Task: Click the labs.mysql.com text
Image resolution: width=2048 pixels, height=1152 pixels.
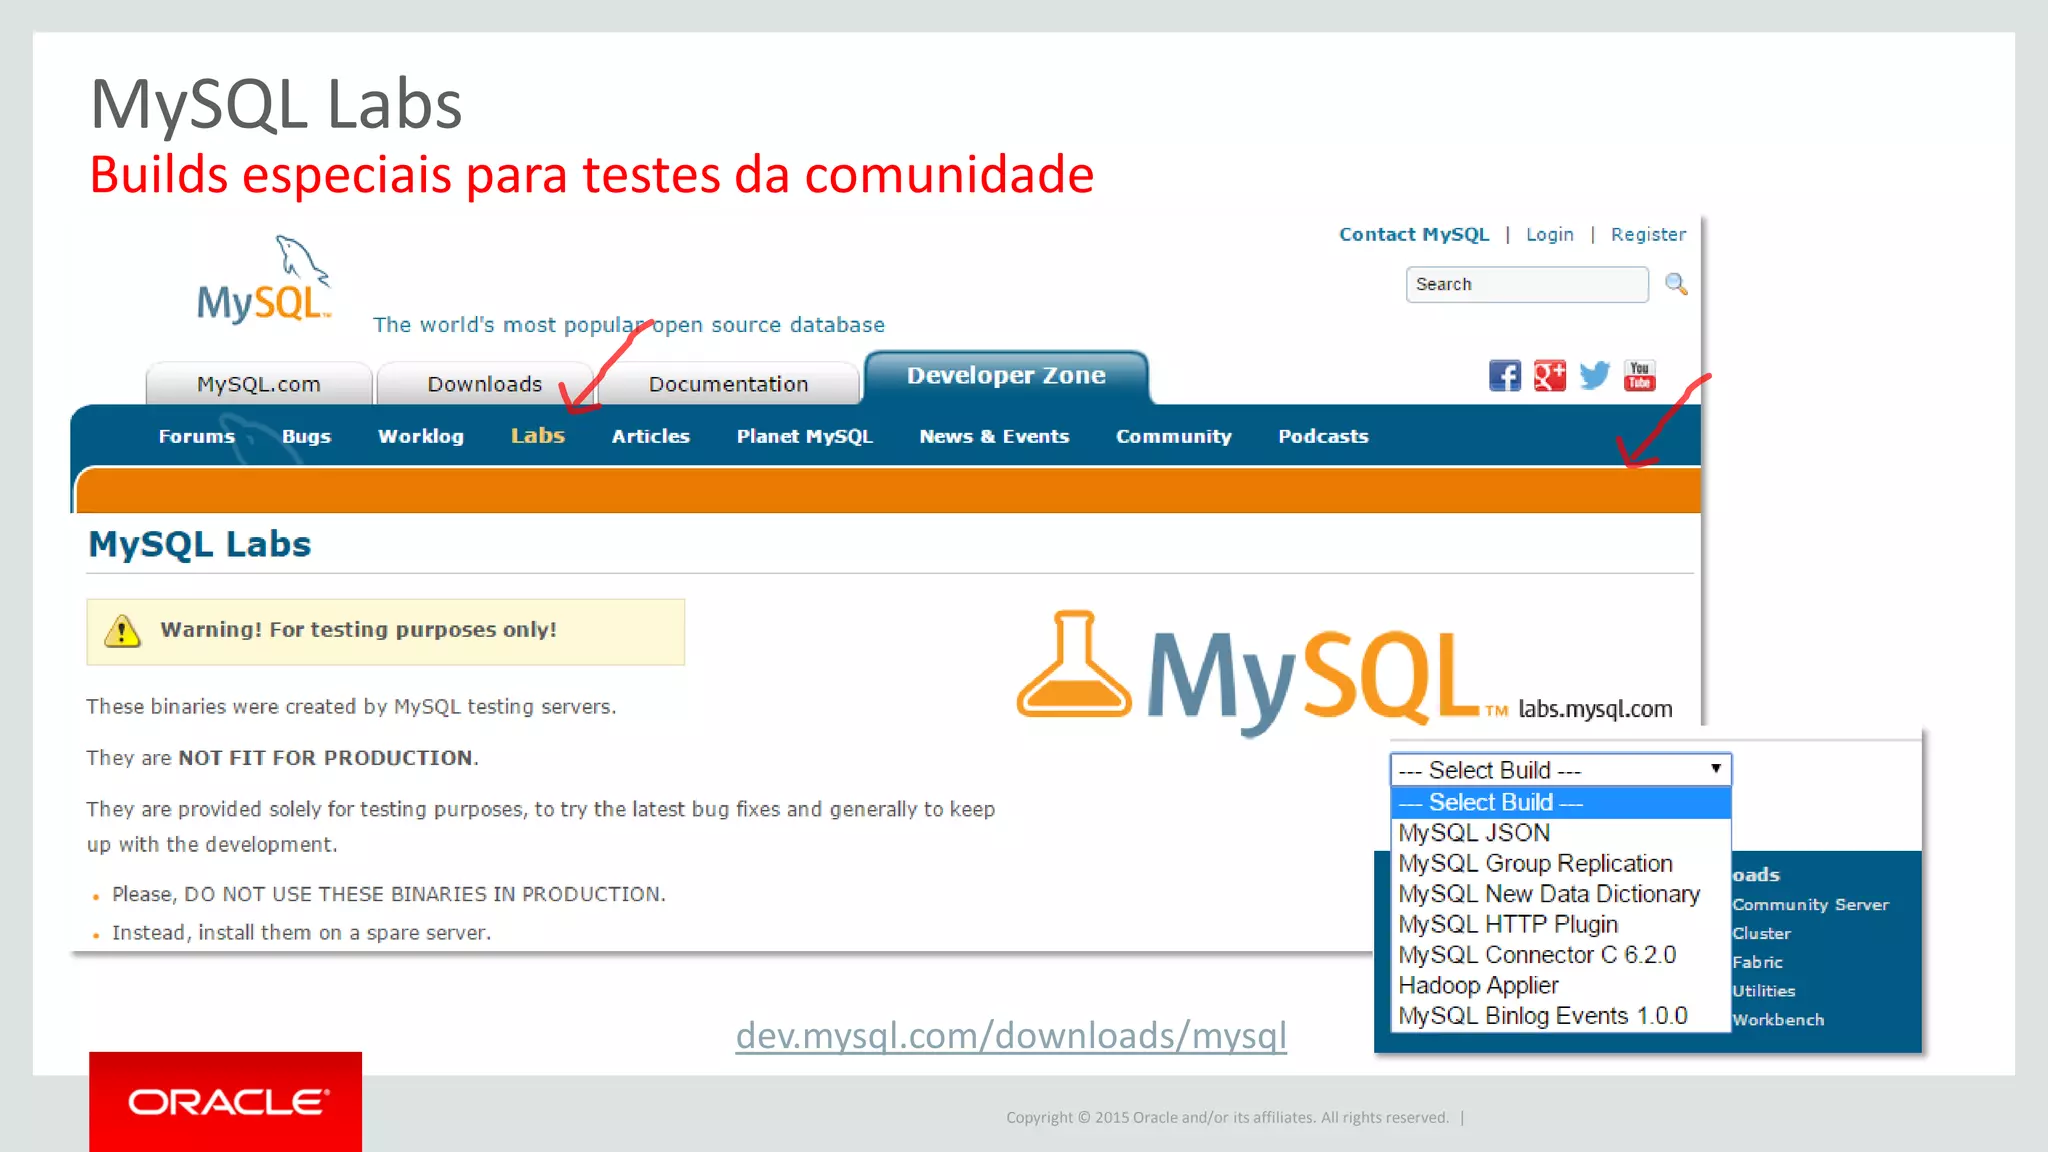Action: tap(1595, 709)
